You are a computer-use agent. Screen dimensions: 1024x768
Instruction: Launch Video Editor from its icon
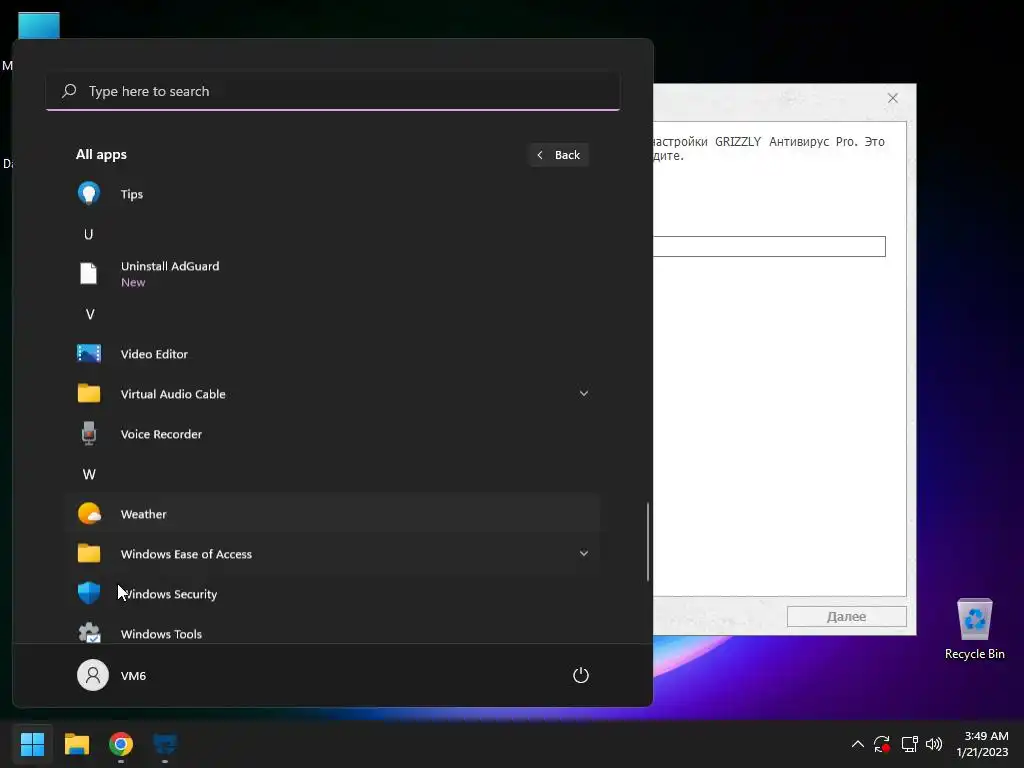point(89,353)
